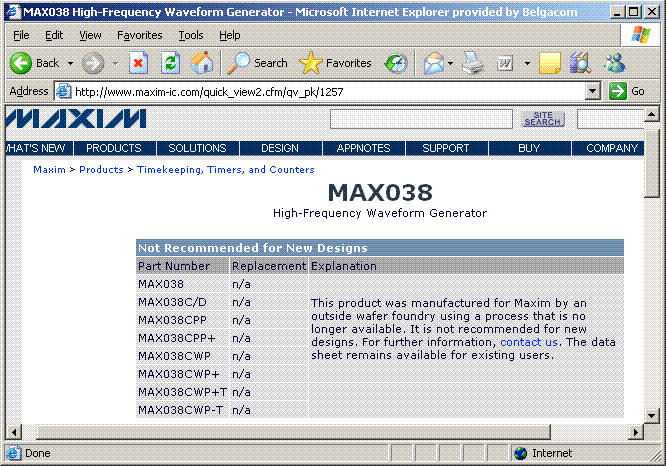666x466 pixels.
Task: Click the second search box right of SITE SEARCH
Action: pos(611,119)
